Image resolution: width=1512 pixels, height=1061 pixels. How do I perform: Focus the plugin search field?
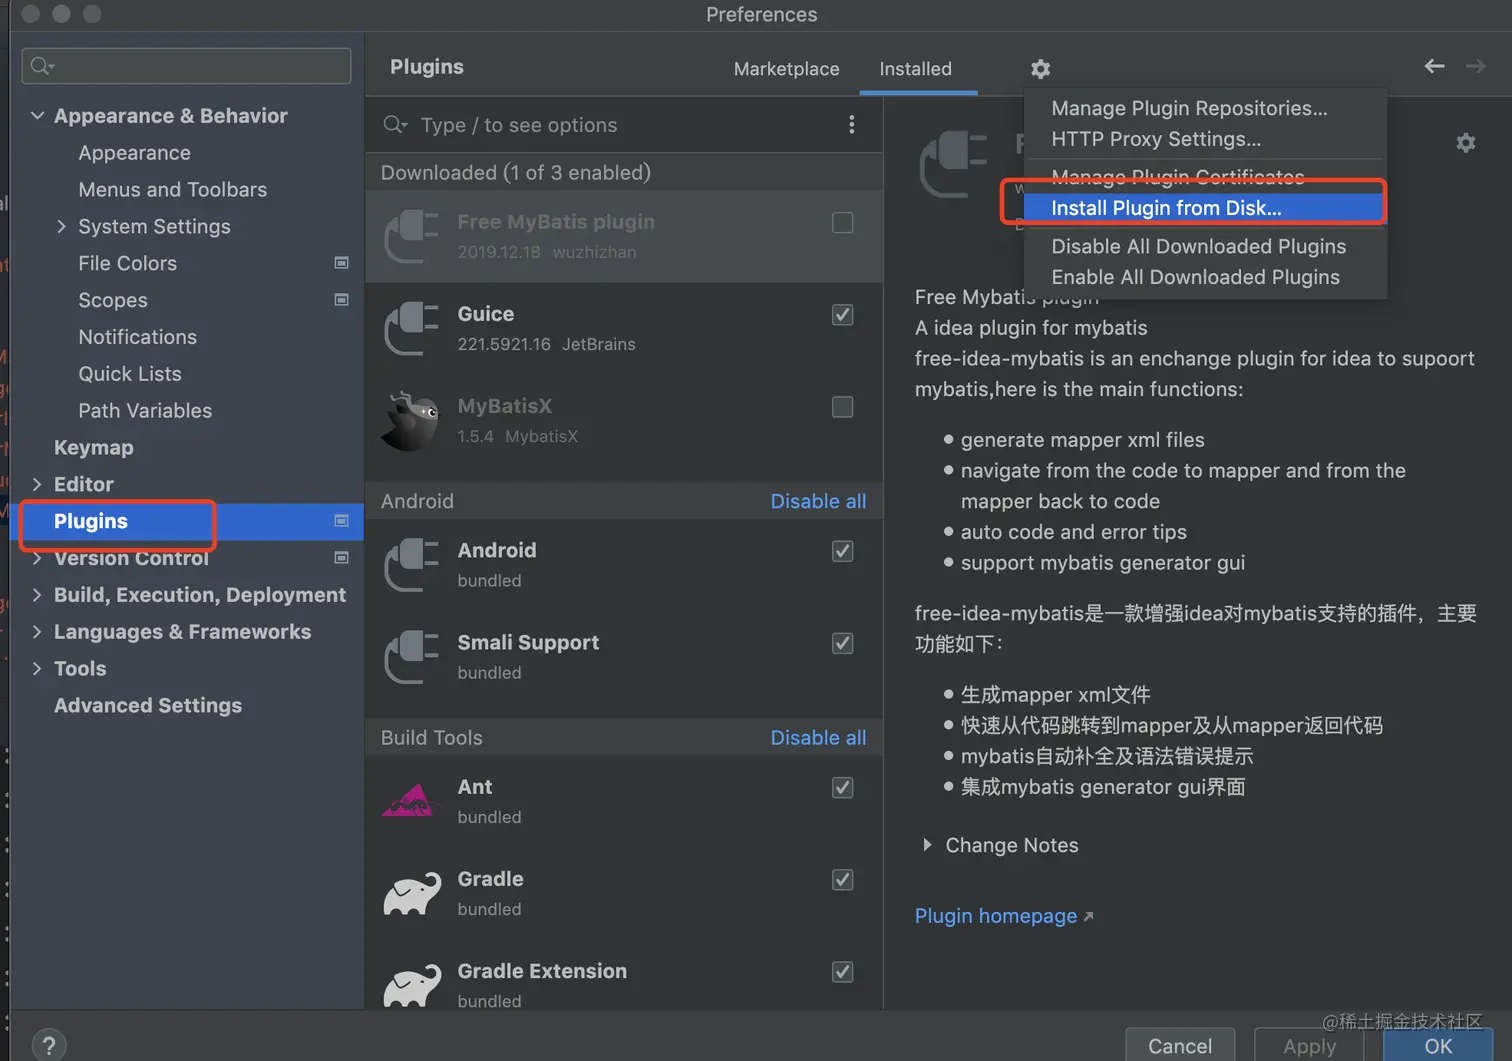[x=610, y=124]
